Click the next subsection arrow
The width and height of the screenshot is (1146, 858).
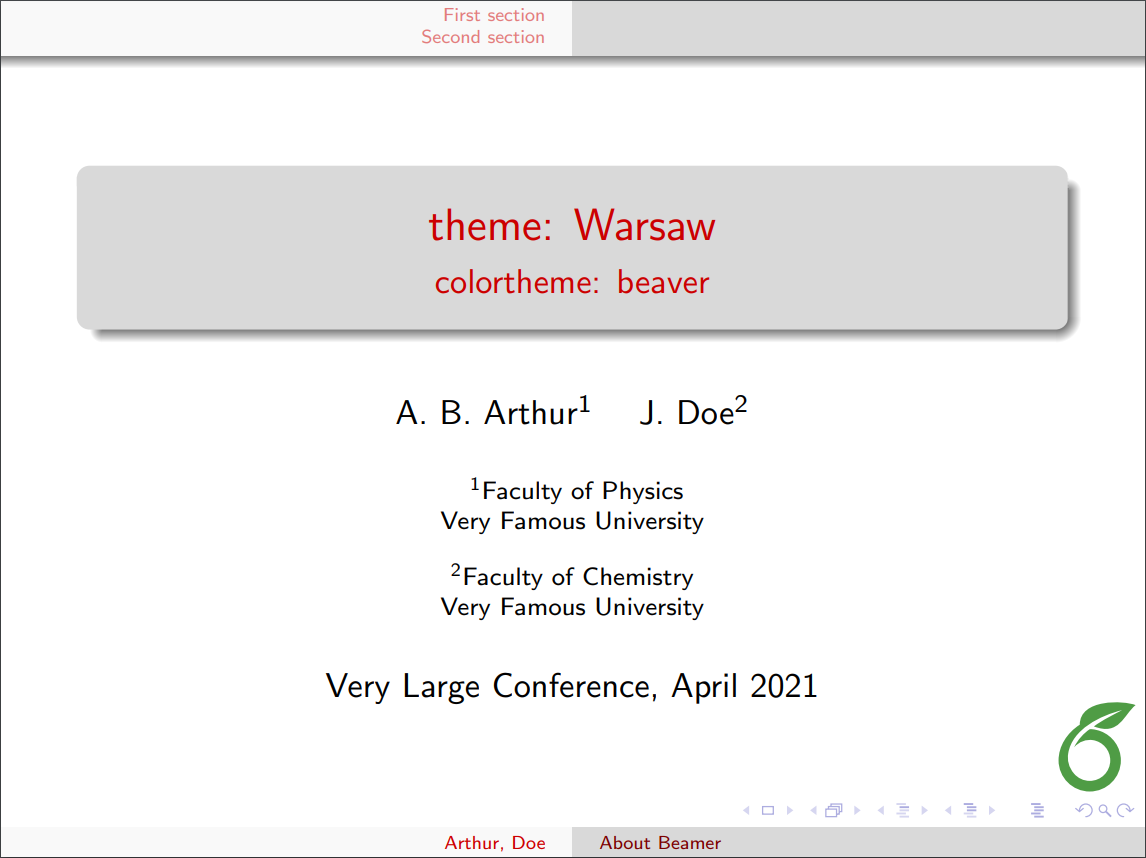925,810
